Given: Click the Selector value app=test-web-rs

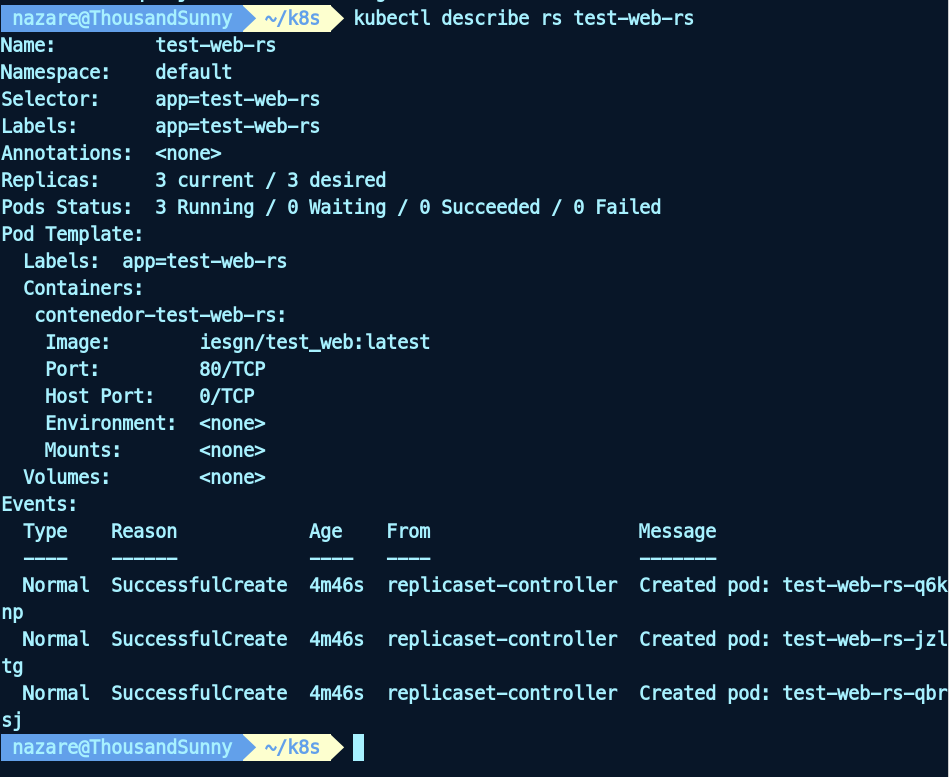Looking at the screenshot, I should (x=237, y=99).
